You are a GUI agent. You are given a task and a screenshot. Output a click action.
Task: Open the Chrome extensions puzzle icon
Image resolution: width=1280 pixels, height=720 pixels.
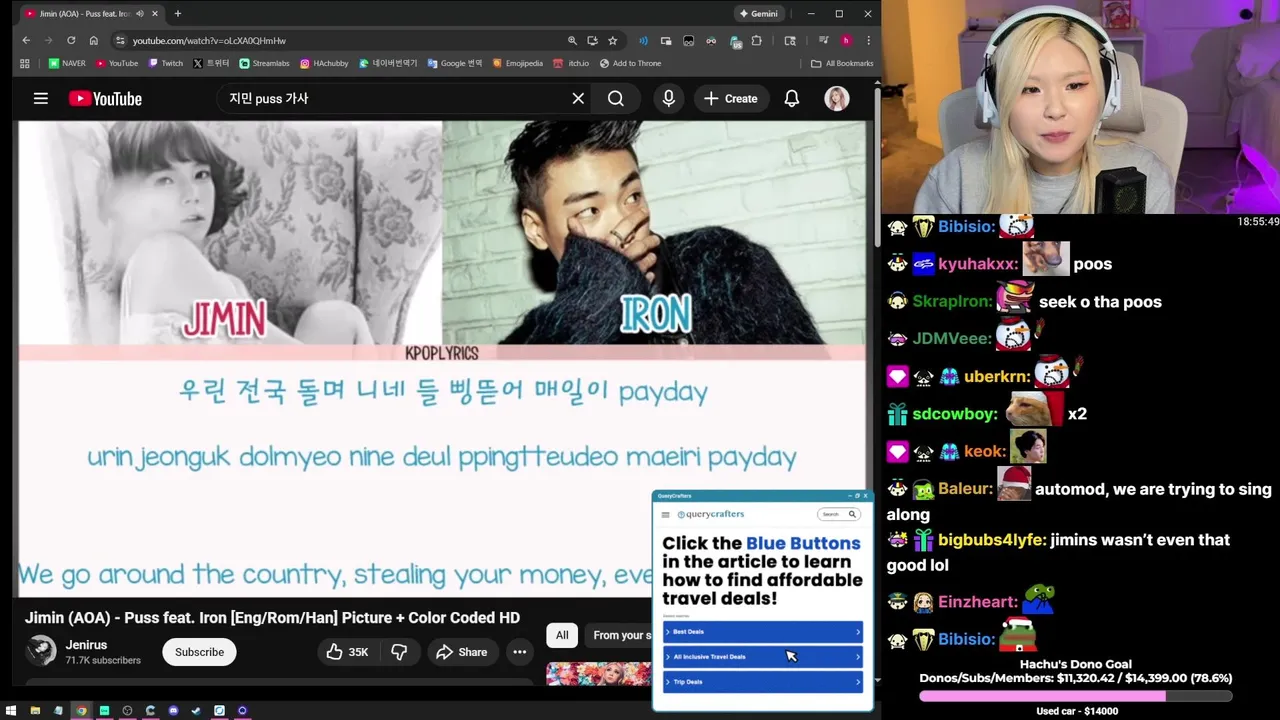pos(756,40)
